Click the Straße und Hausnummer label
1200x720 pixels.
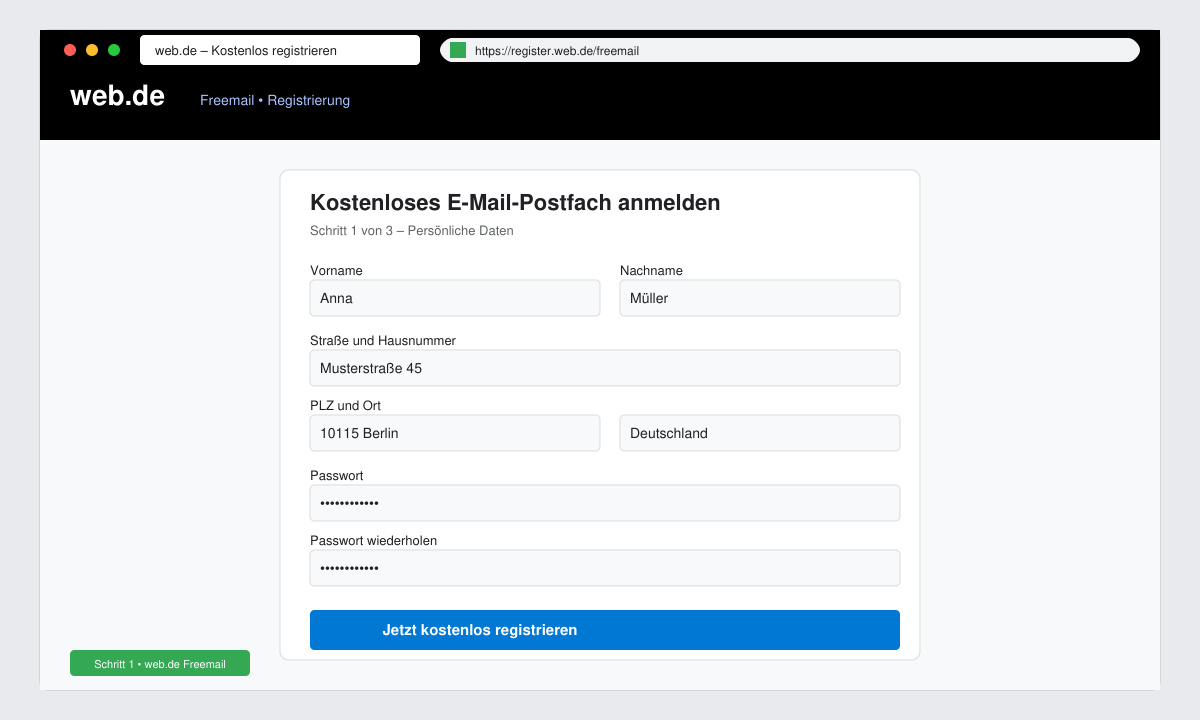(383, 341)
